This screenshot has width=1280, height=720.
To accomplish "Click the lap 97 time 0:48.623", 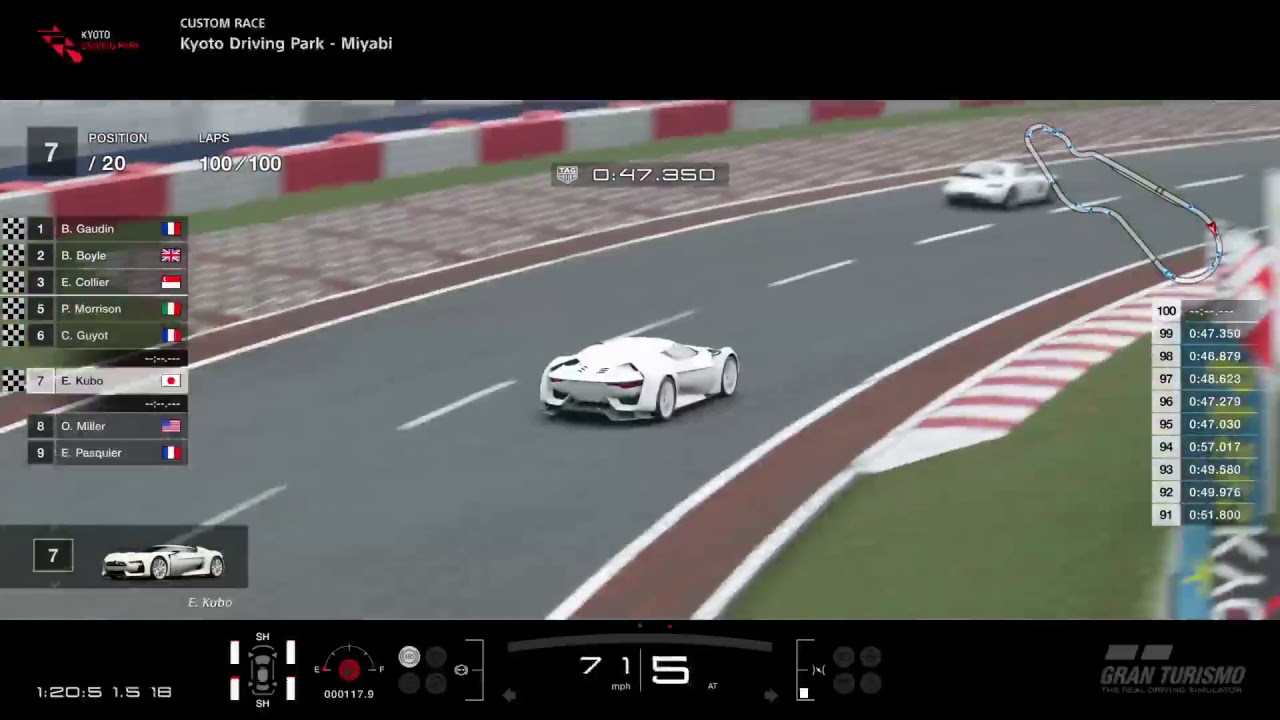I will (x=1214, y=380).
